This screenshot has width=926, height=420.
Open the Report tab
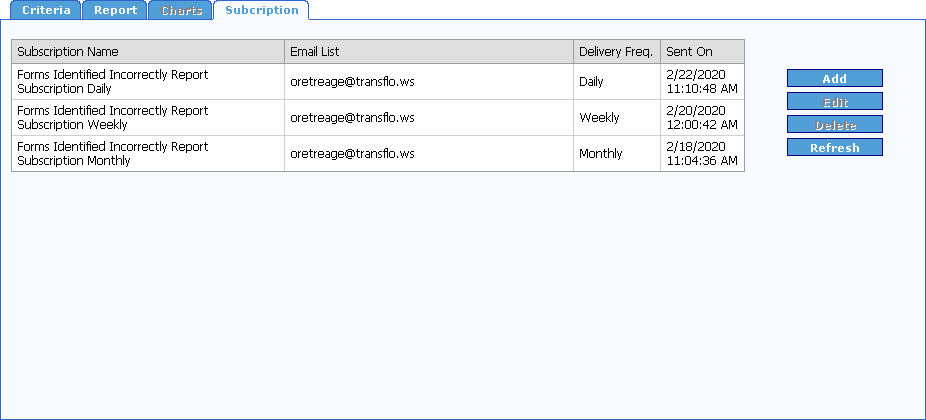pyautogui.click(x=115, y=10)
